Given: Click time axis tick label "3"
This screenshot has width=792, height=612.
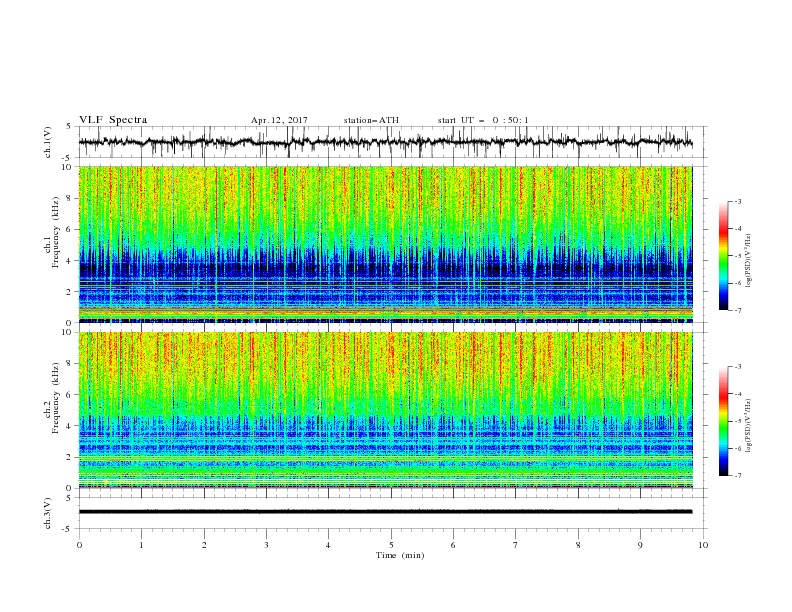Looking at the screenshot, I should click(x=266, y=545).
